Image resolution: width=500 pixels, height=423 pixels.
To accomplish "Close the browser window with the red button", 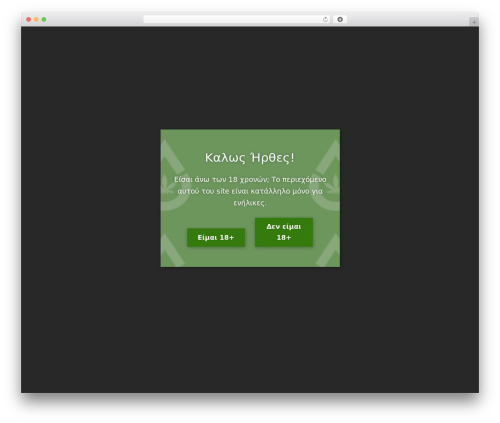I will 29,19.
